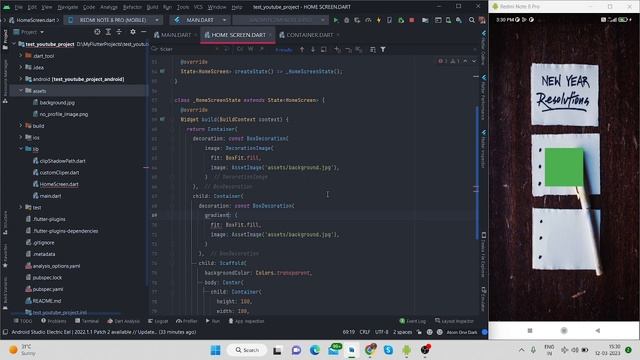Open Windows Start menu

click(x=216, y=350)
